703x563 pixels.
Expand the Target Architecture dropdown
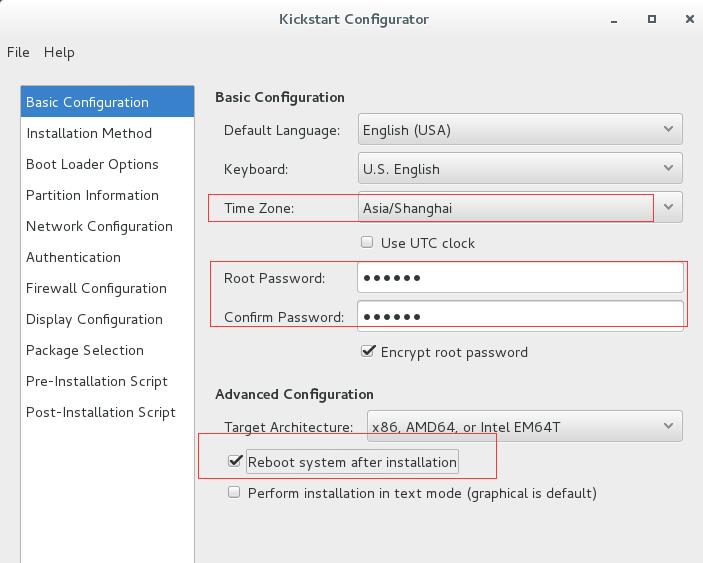pyautogui.click(x=525, y=426)
